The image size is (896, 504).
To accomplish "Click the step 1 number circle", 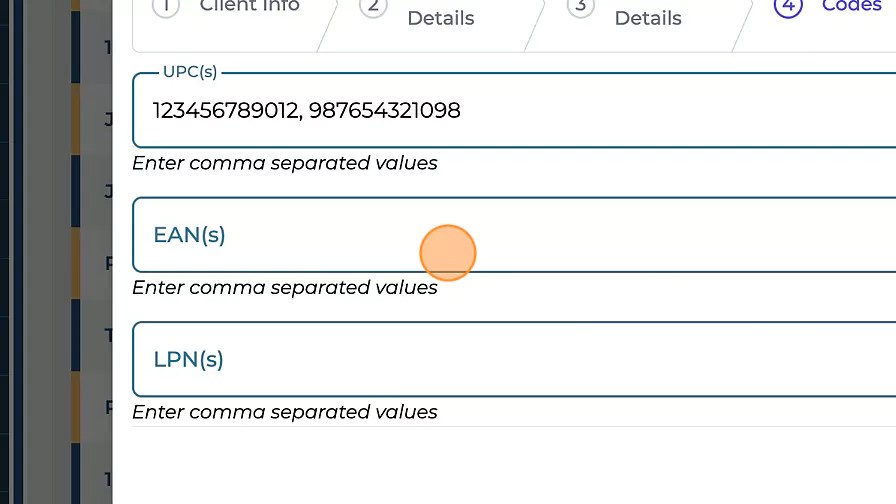I will (166, 7).
